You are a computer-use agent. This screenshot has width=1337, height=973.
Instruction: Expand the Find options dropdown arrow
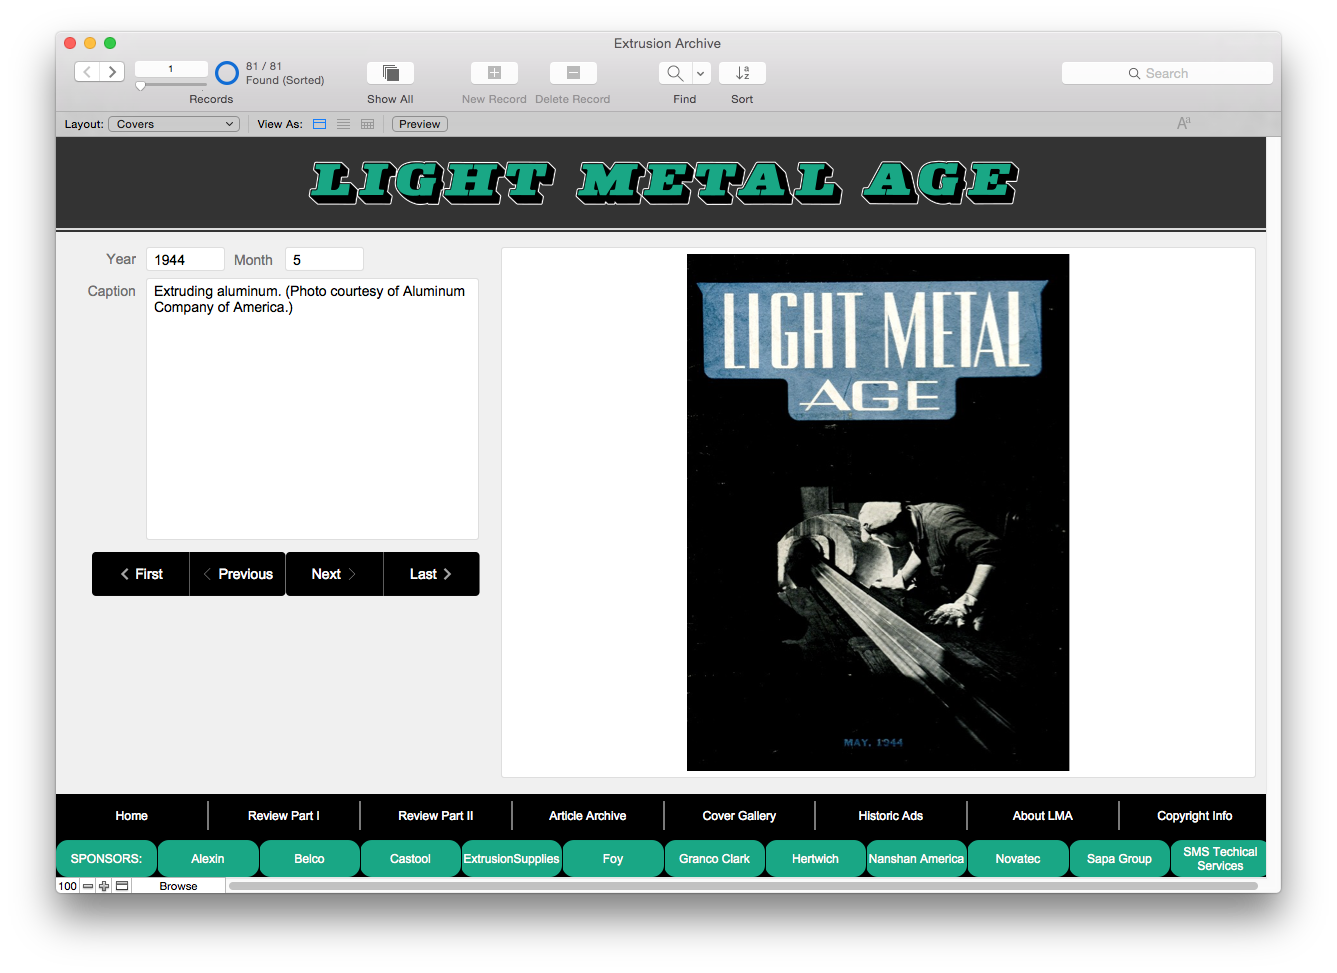coord(701,73)
